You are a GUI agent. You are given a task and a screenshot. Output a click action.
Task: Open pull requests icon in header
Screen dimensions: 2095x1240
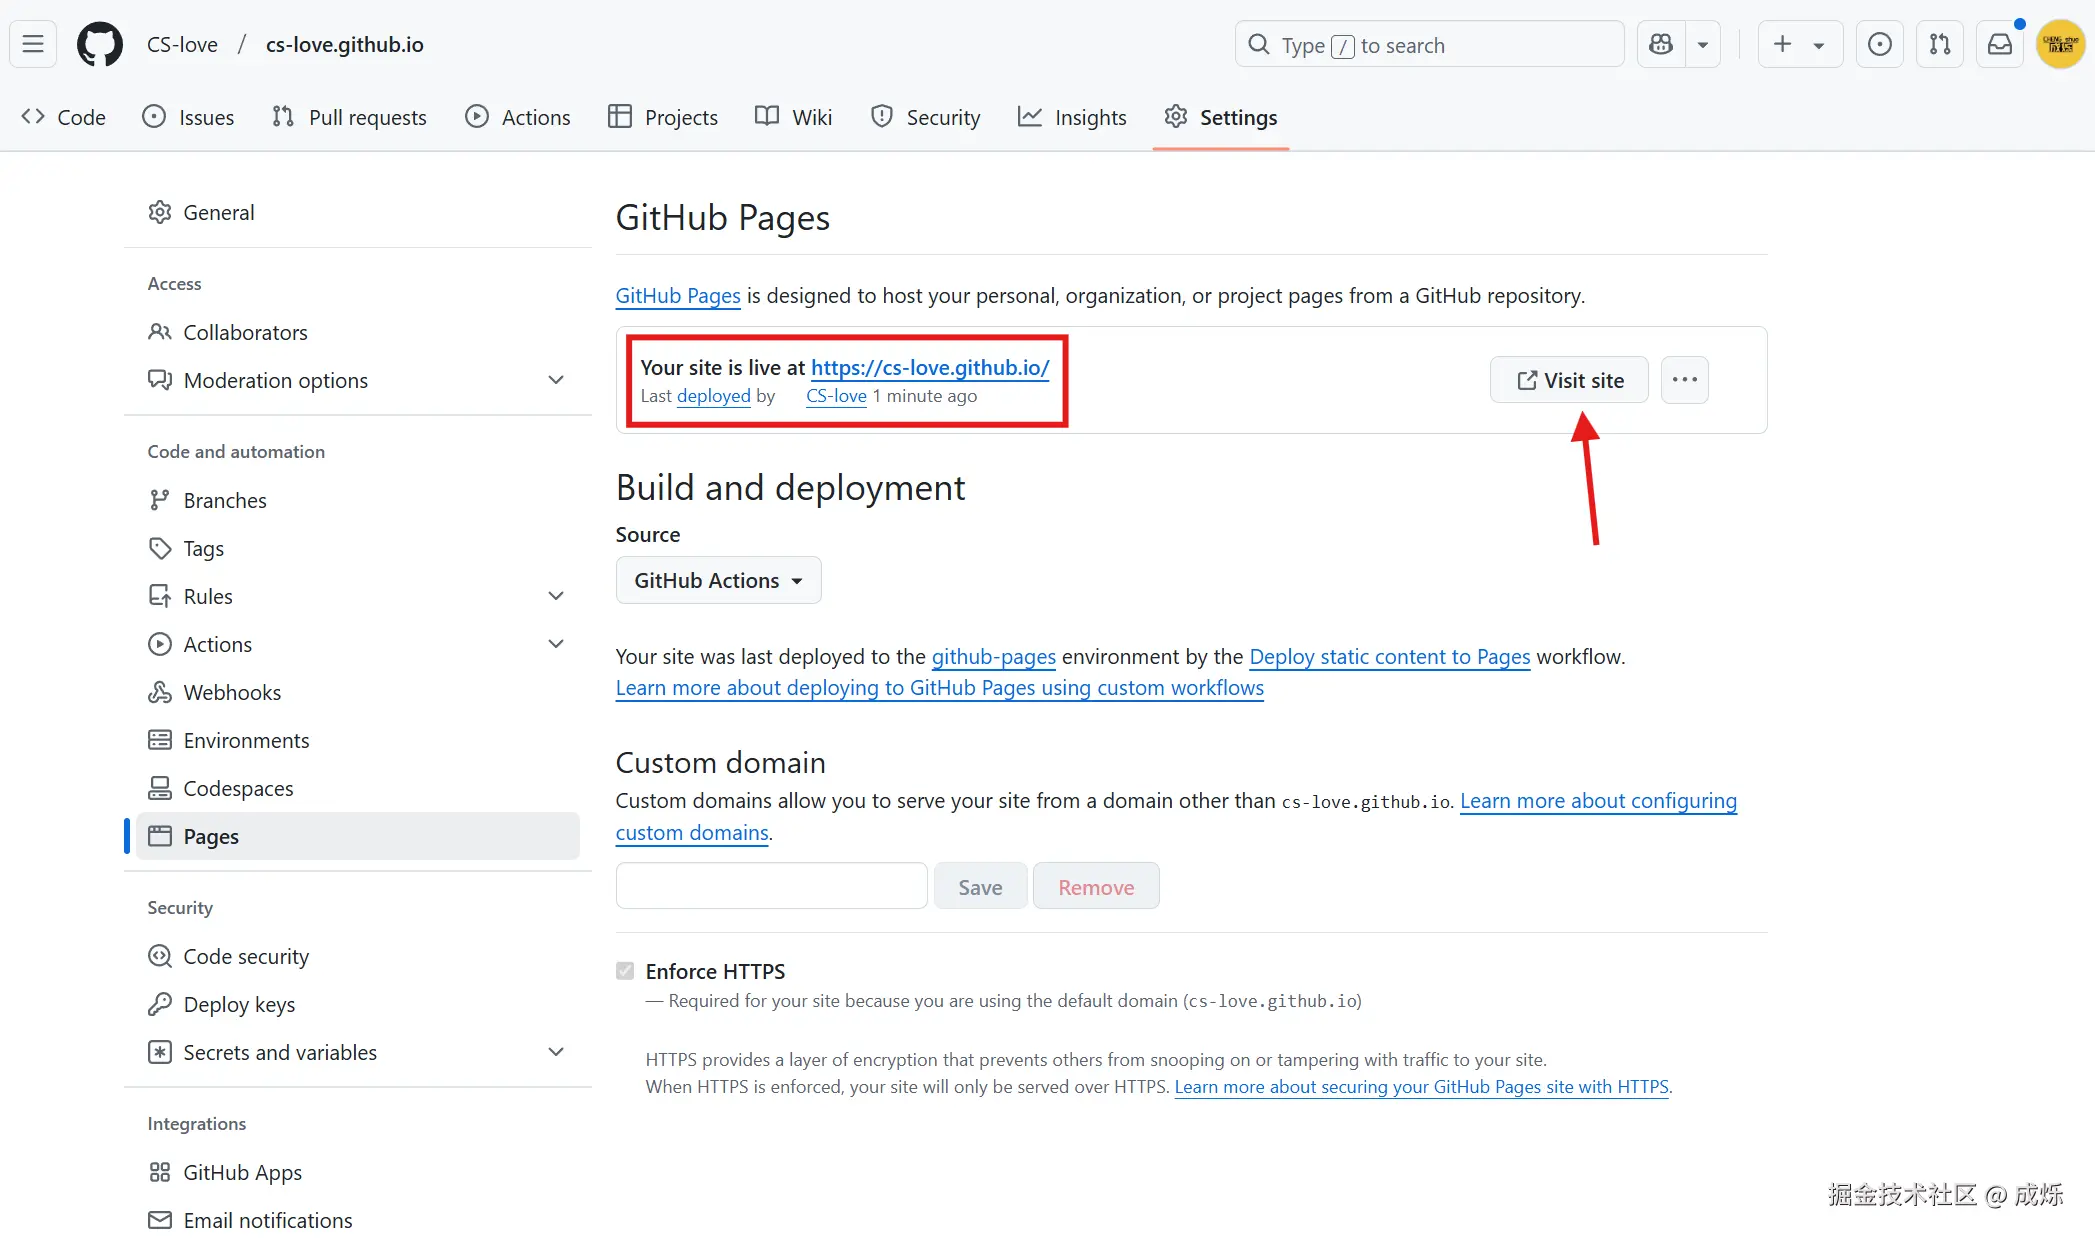1939,45
